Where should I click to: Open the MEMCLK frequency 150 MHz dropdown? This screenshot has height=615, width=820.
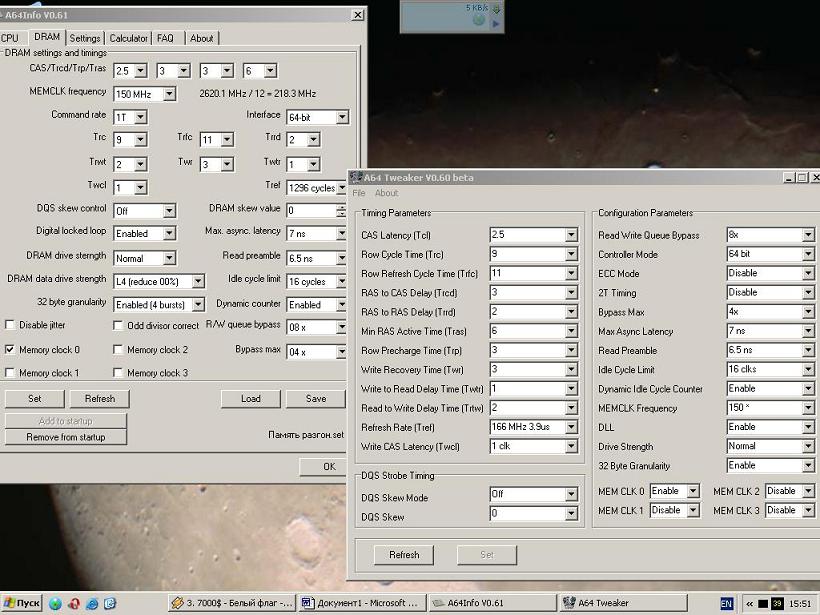click(x=169, y=94)
